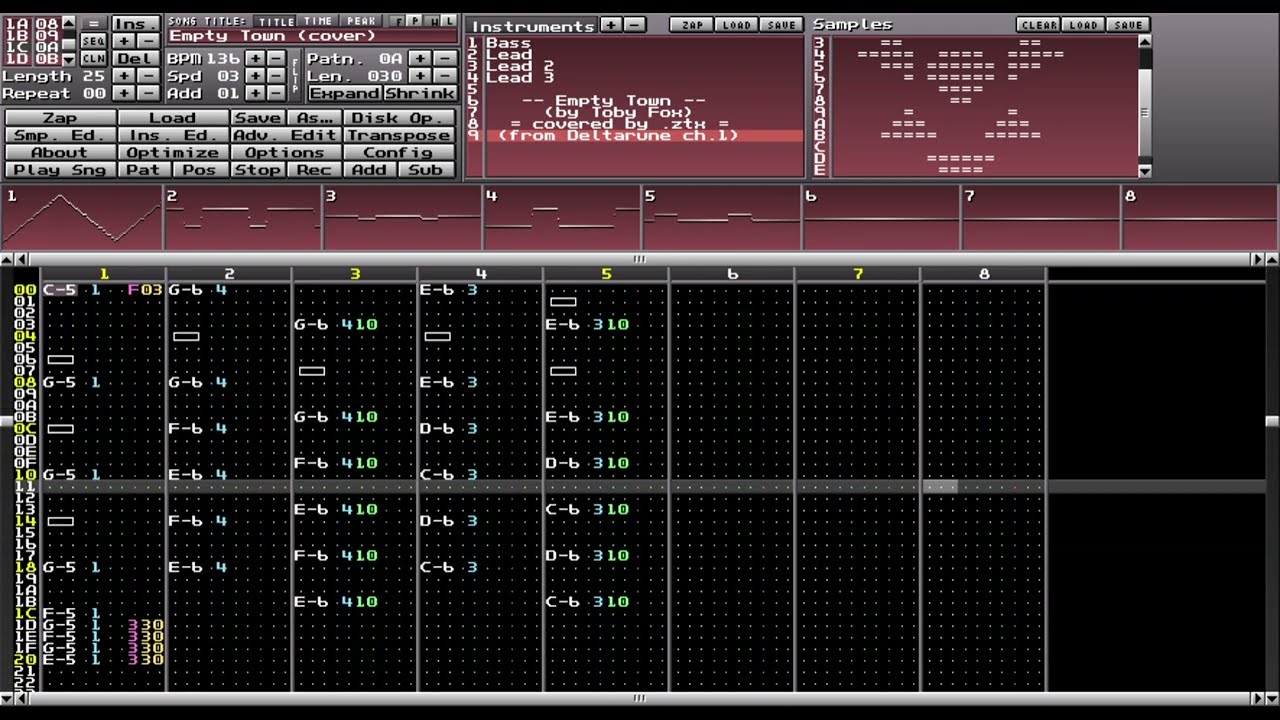Click the As... save-as button
The image size is (1280, 720).
314,118
